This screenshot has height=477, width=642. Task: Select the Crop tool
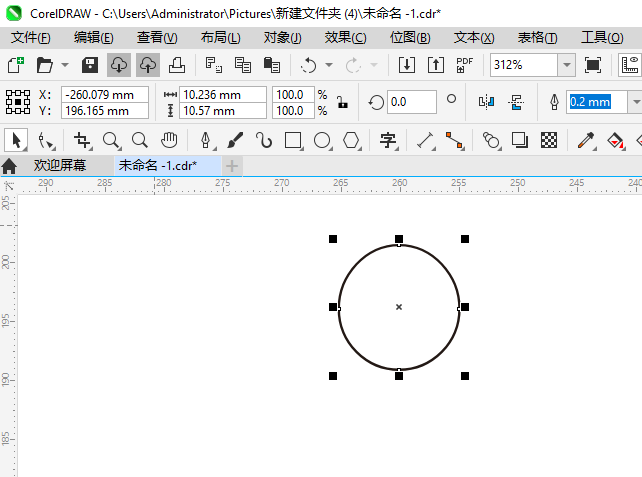point(82,140)
